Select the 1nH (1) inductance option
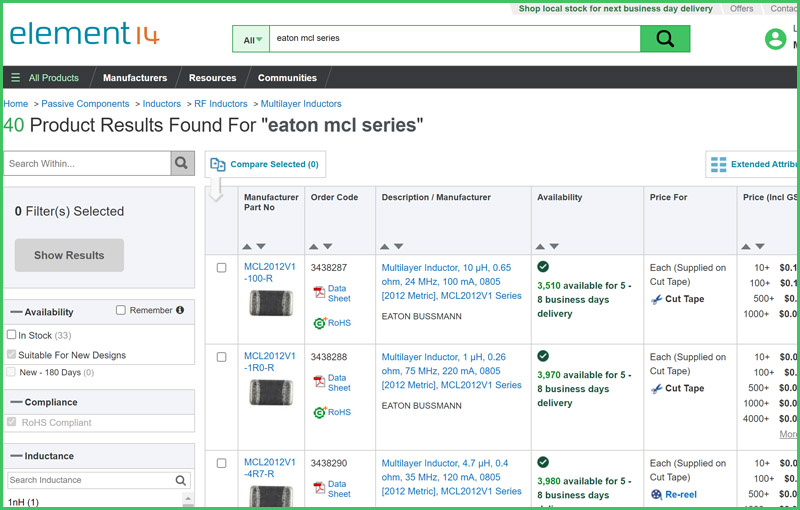 pyautogui.click(x=23, y=502)
